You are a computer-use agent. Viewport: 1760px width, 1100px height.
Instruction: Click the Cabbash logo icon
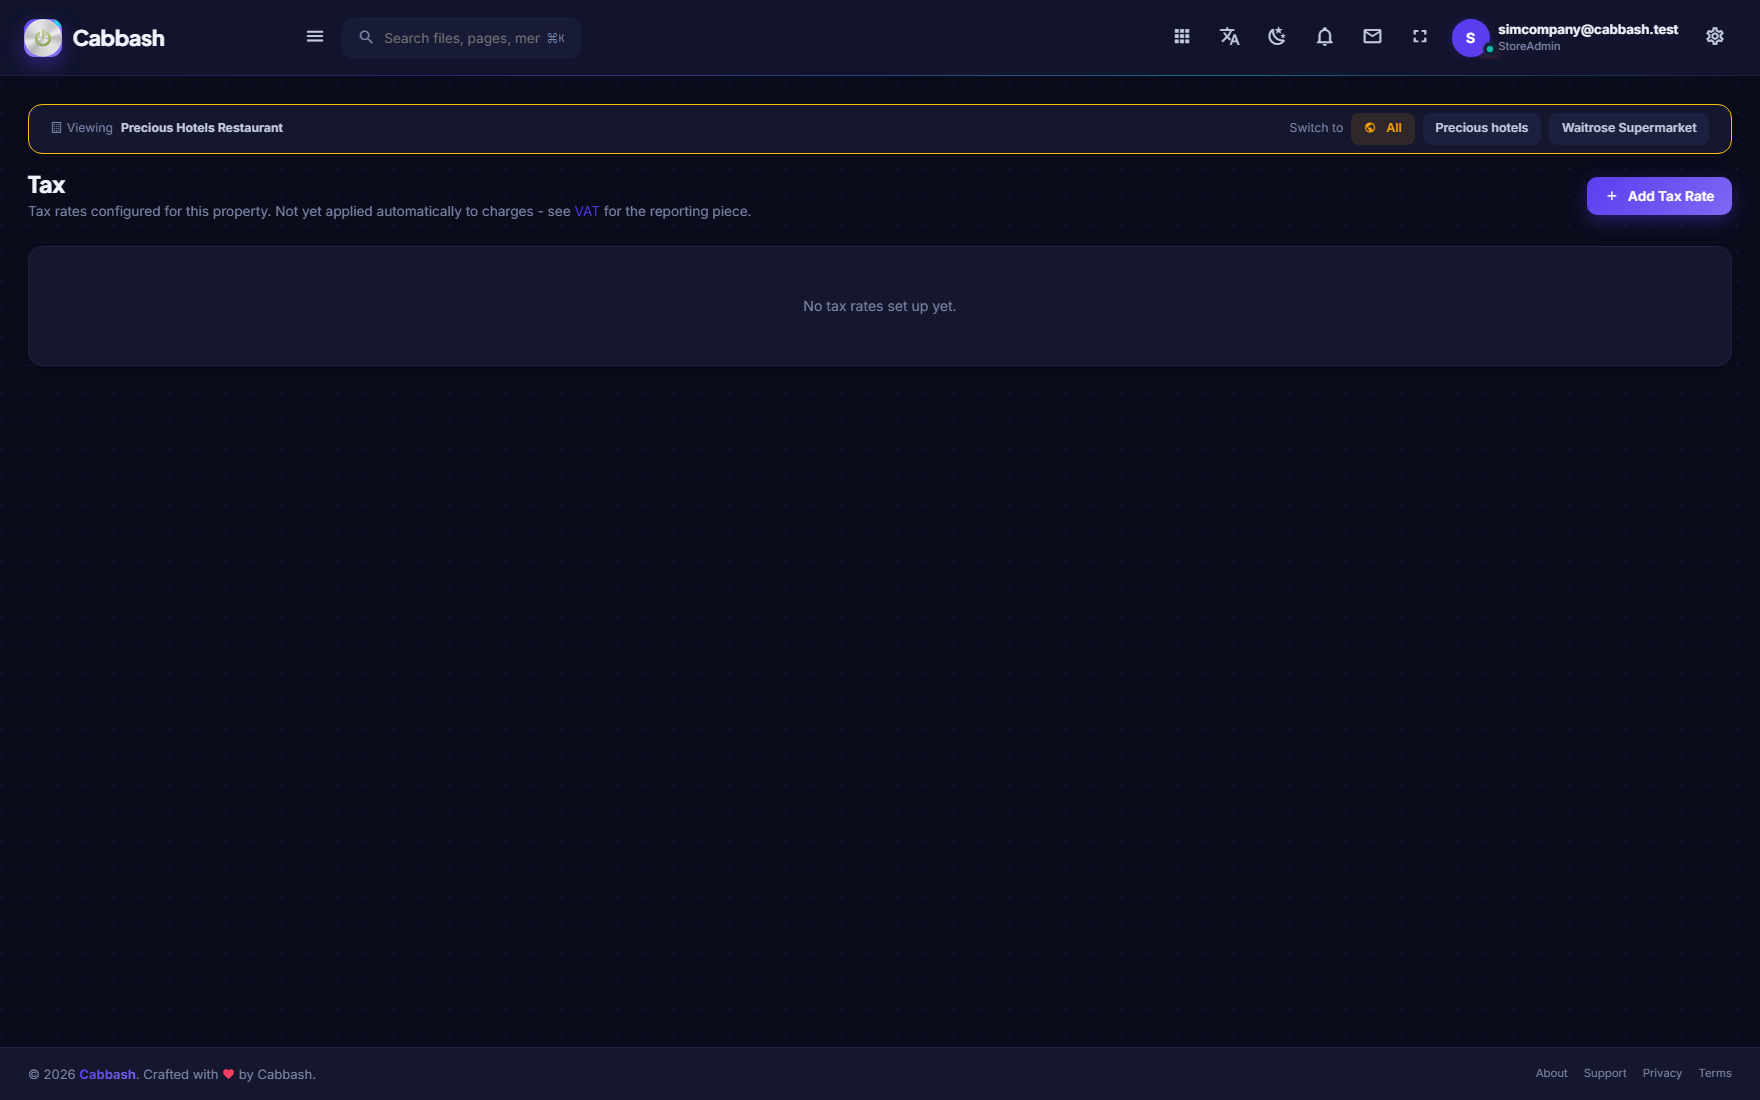[43, 38]
